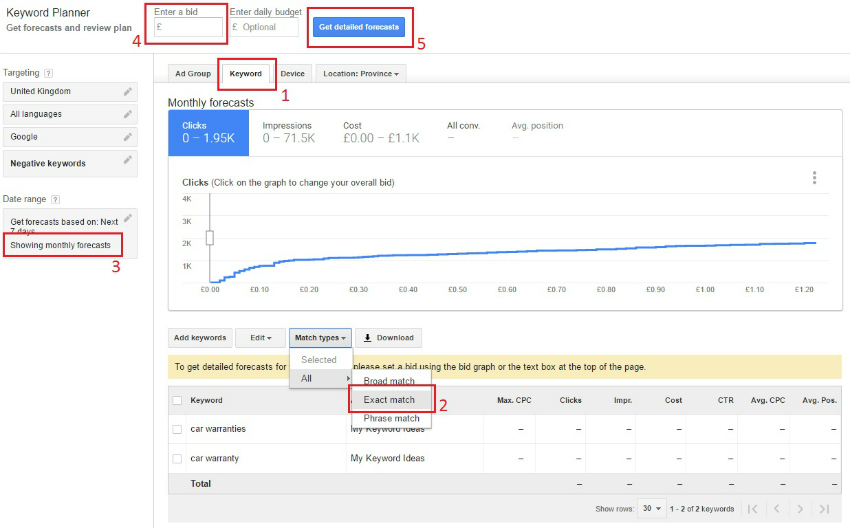Open three-dot options menu on Clicks graph
This screenshot has height=528, width=850.
[814, 178]
